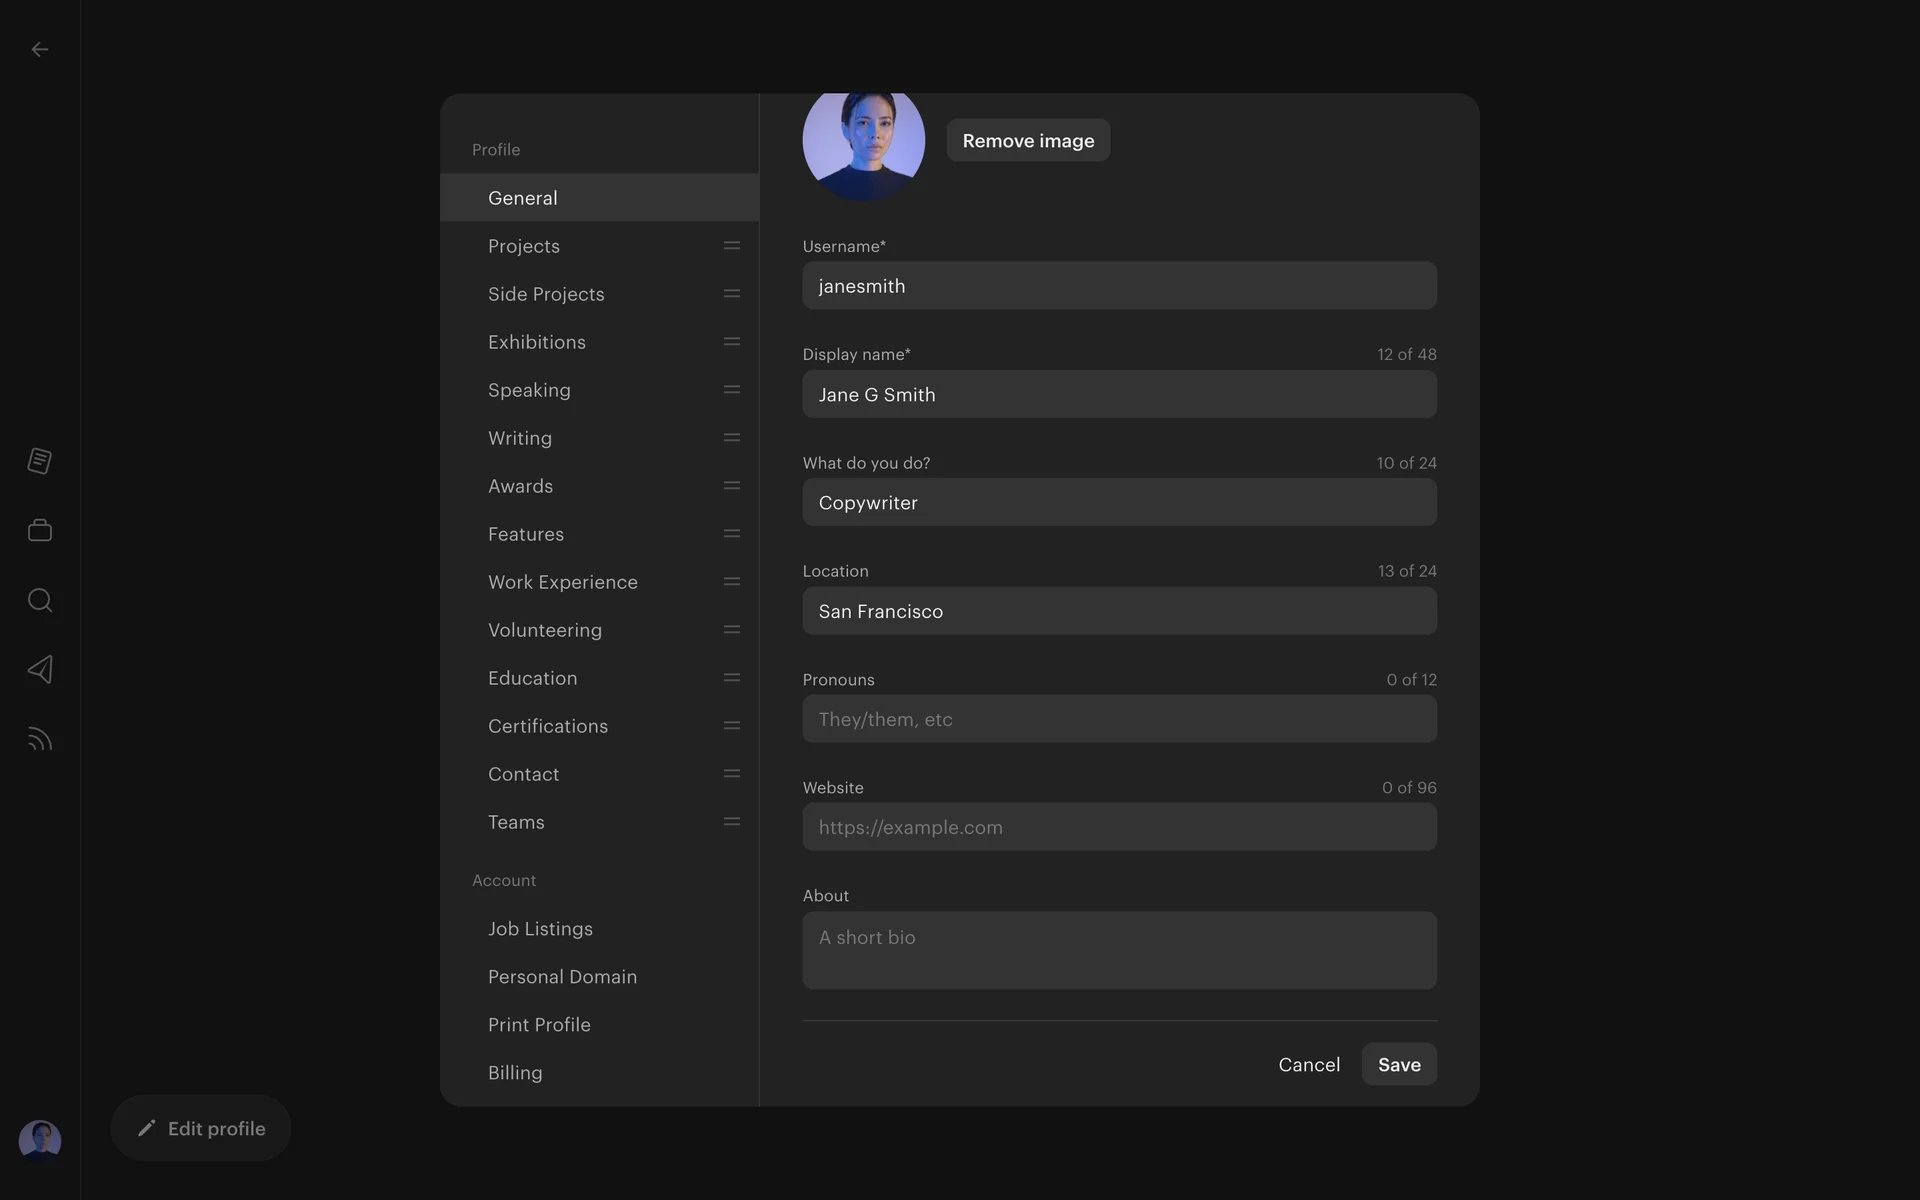Click the drag handle beside Teams
The height and width of the screenshot is (1200, 1920).
tap(732, 821)
